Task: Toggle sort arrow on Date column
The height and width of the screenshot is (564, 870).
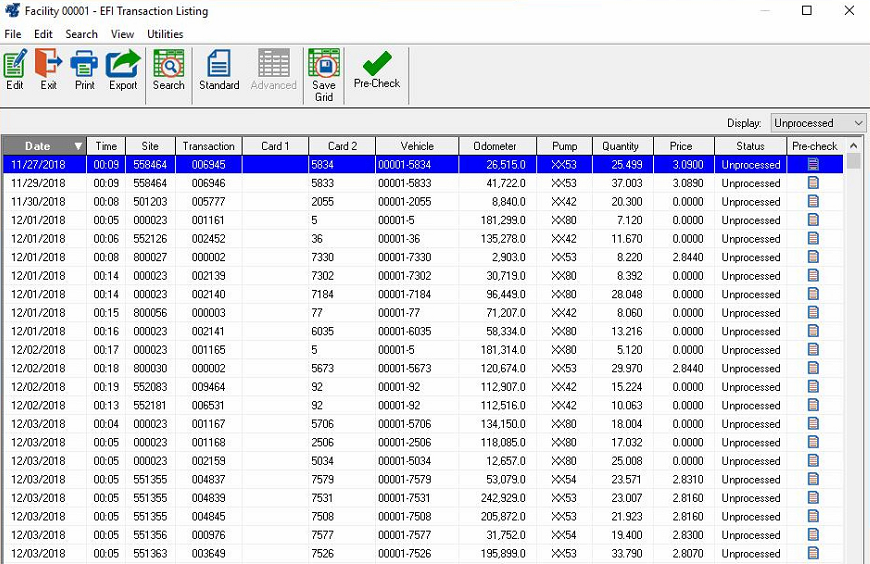Action: [x=78, y=146]
